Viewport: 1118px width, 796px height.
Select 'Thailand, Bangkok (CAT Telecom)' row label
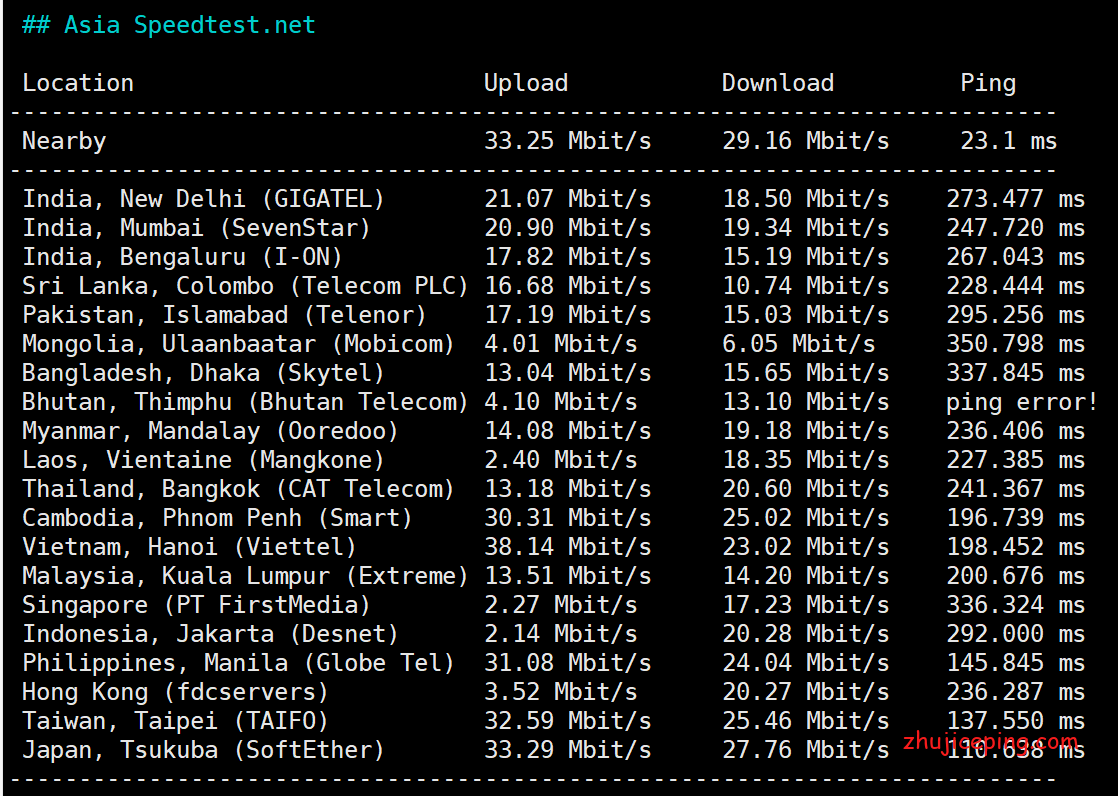238,489
